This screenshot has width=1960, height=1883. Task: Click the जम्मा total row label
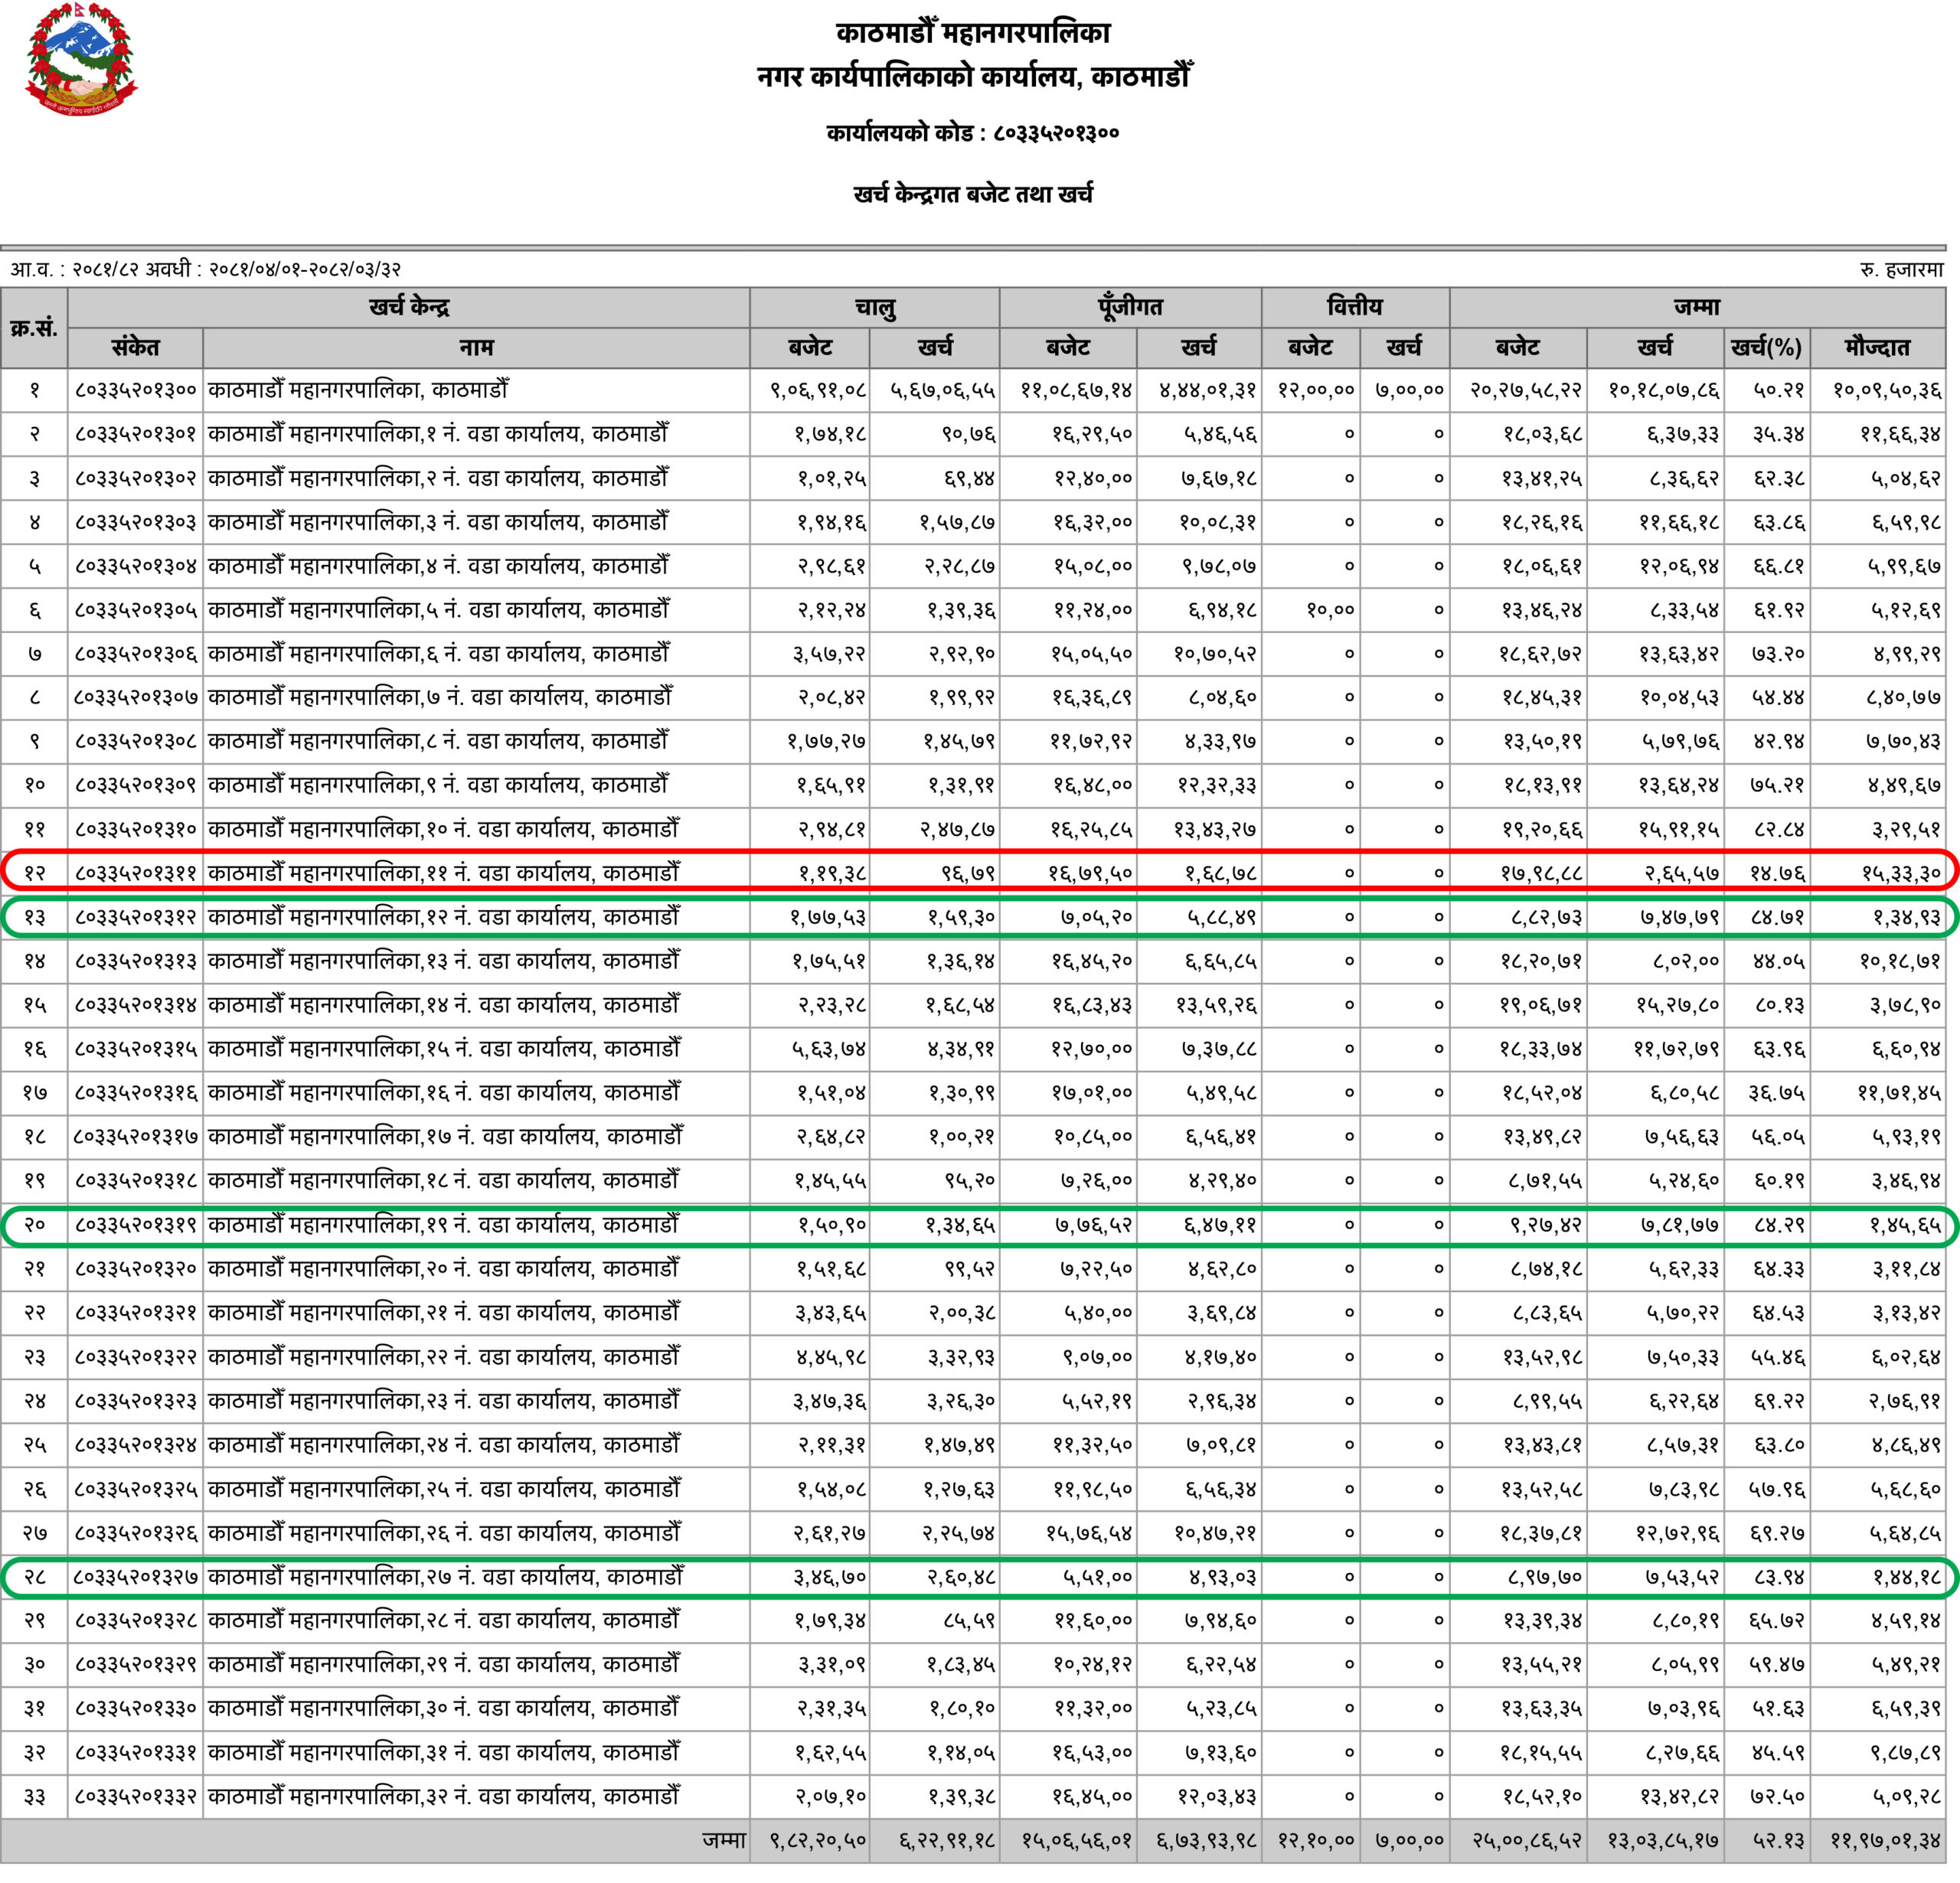[x=723, y=1841]
